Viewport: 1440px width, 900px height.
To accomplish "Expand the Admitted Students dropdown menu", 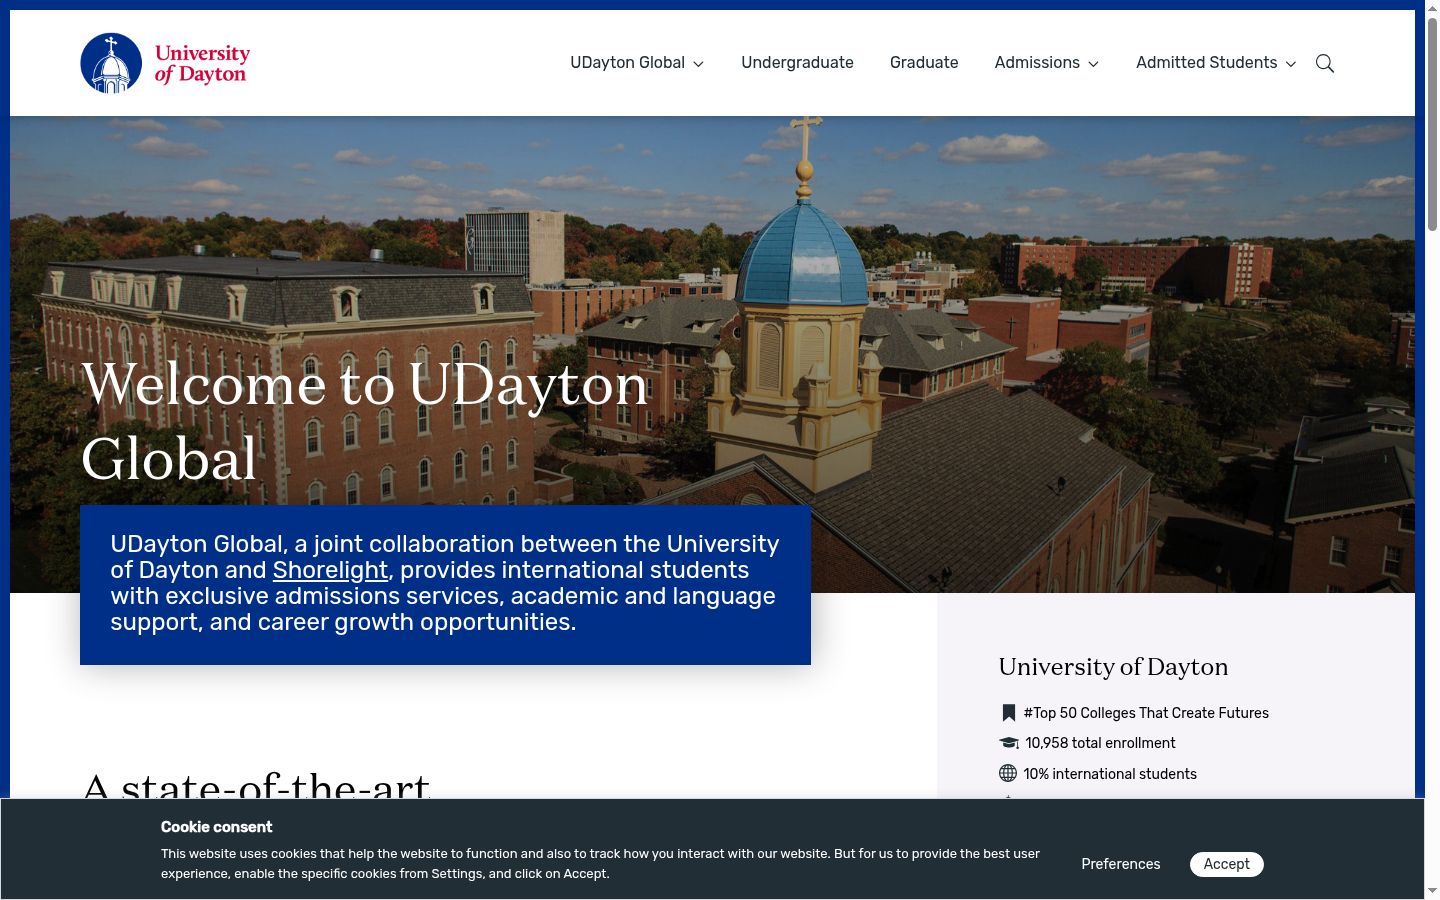I will [x=1216, y=63].
